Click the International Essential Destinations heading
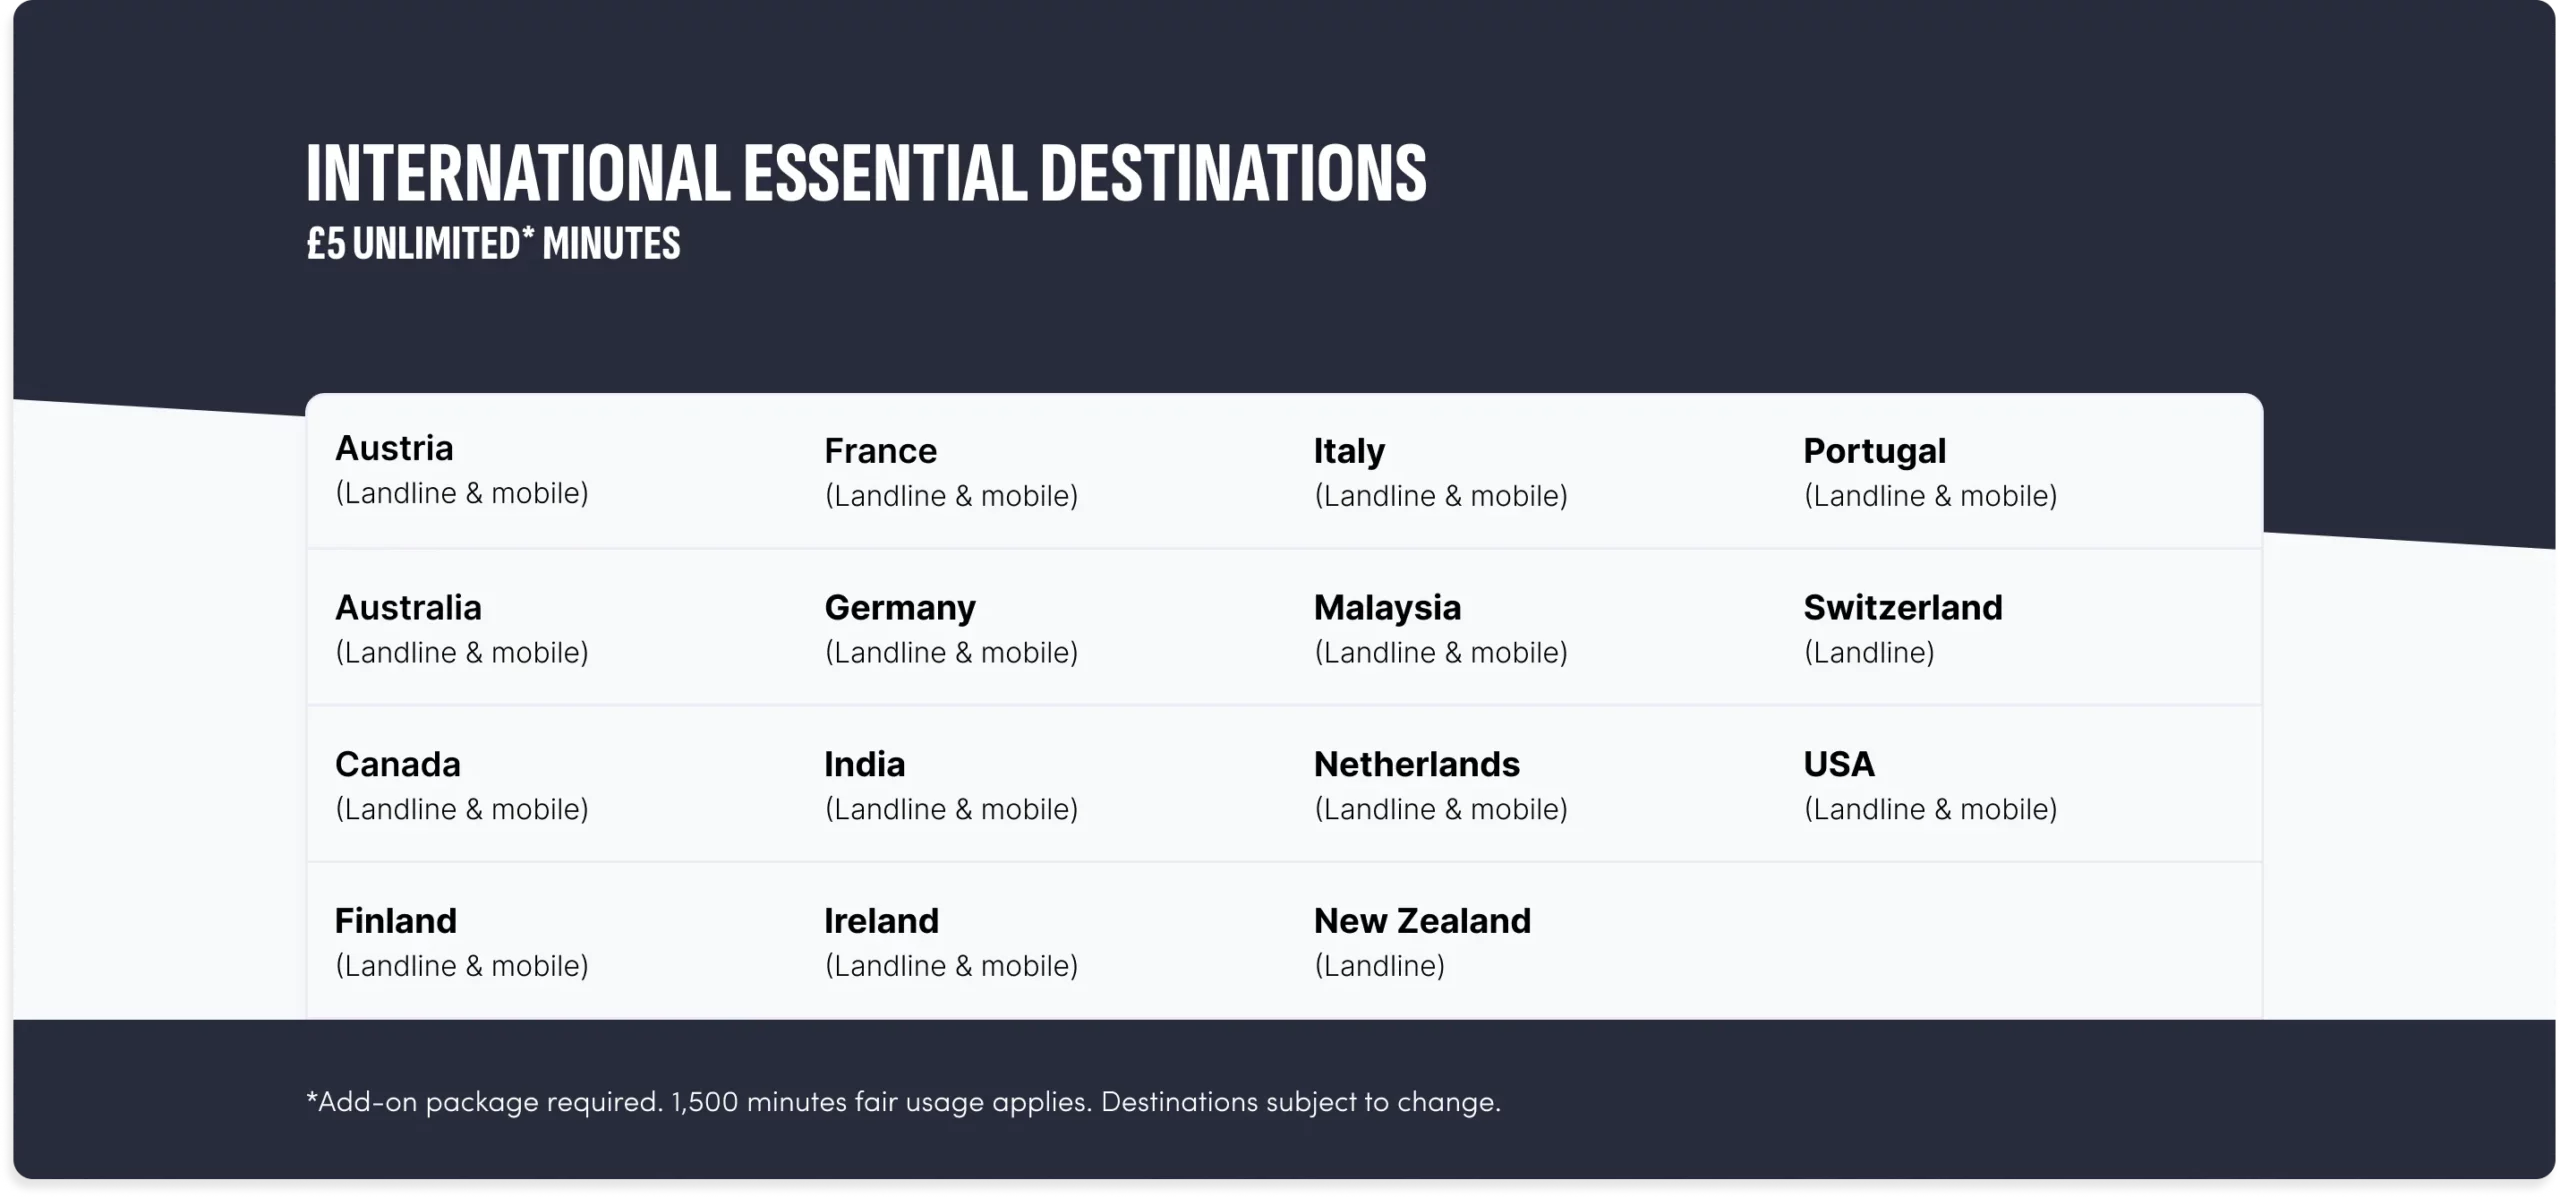 click(866, 174)
